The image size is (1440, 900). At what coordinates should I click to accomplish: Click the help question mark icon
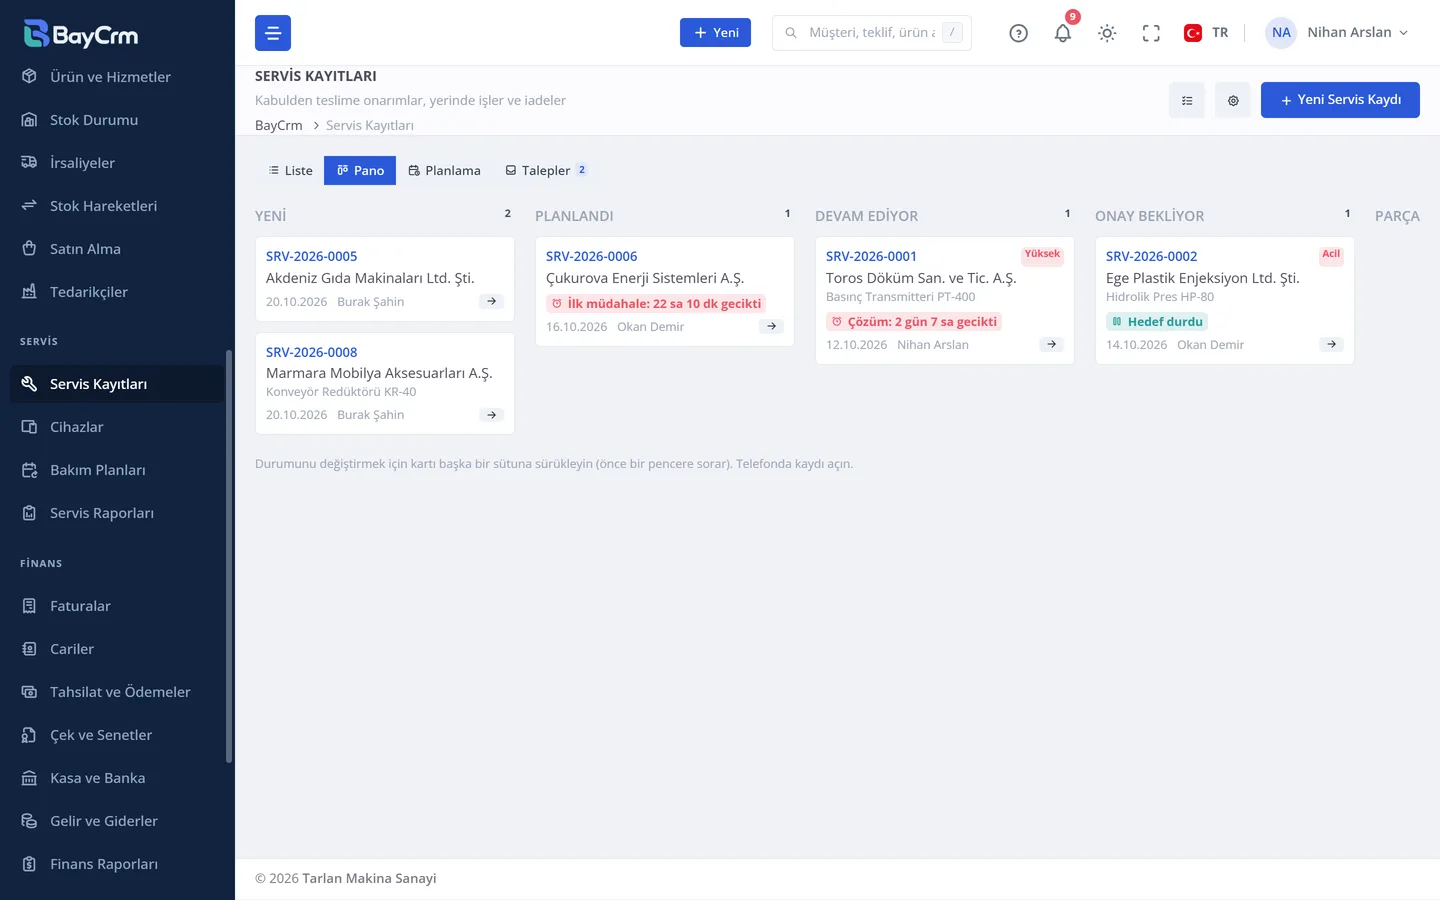tap(1018, 33)
